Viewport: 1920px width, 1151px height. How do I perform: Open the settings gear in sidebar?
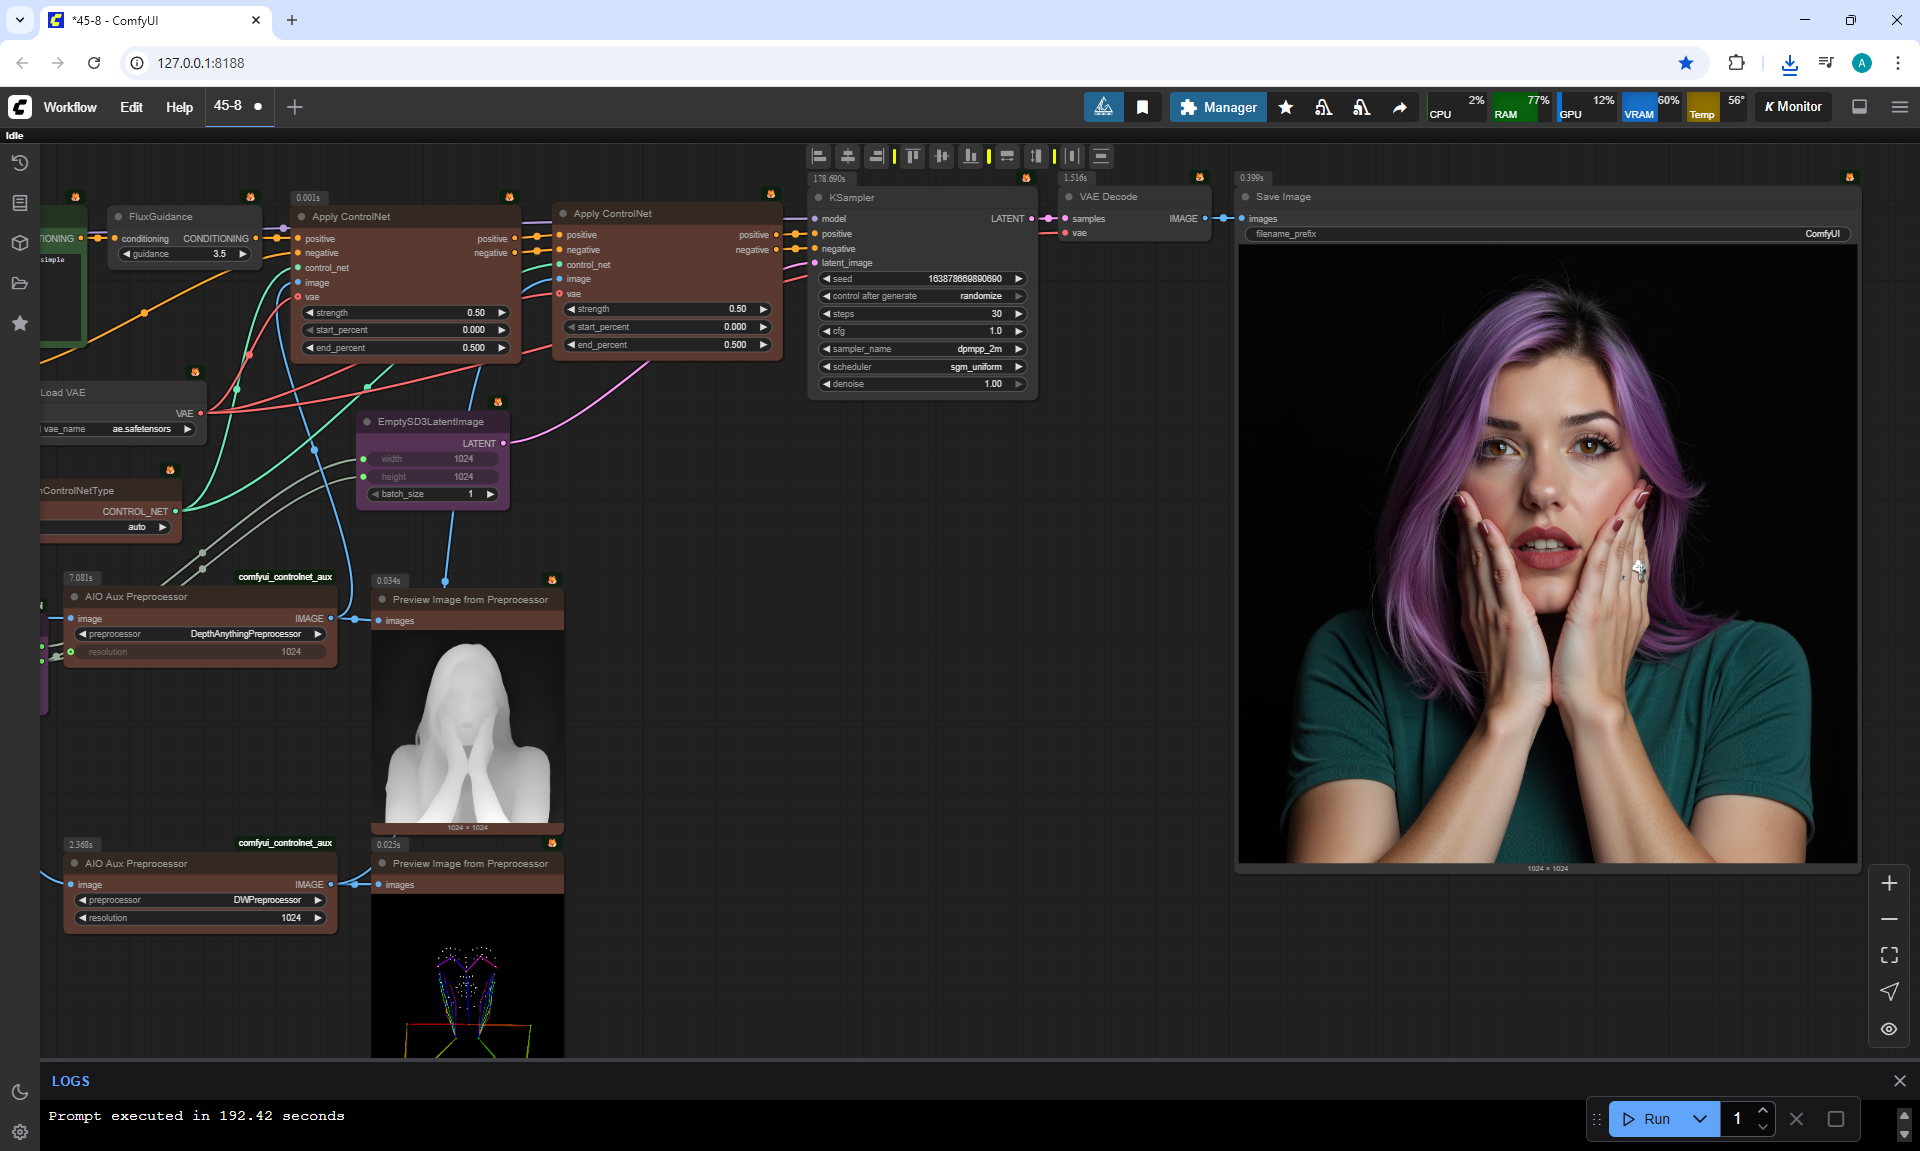point(19,1132)
